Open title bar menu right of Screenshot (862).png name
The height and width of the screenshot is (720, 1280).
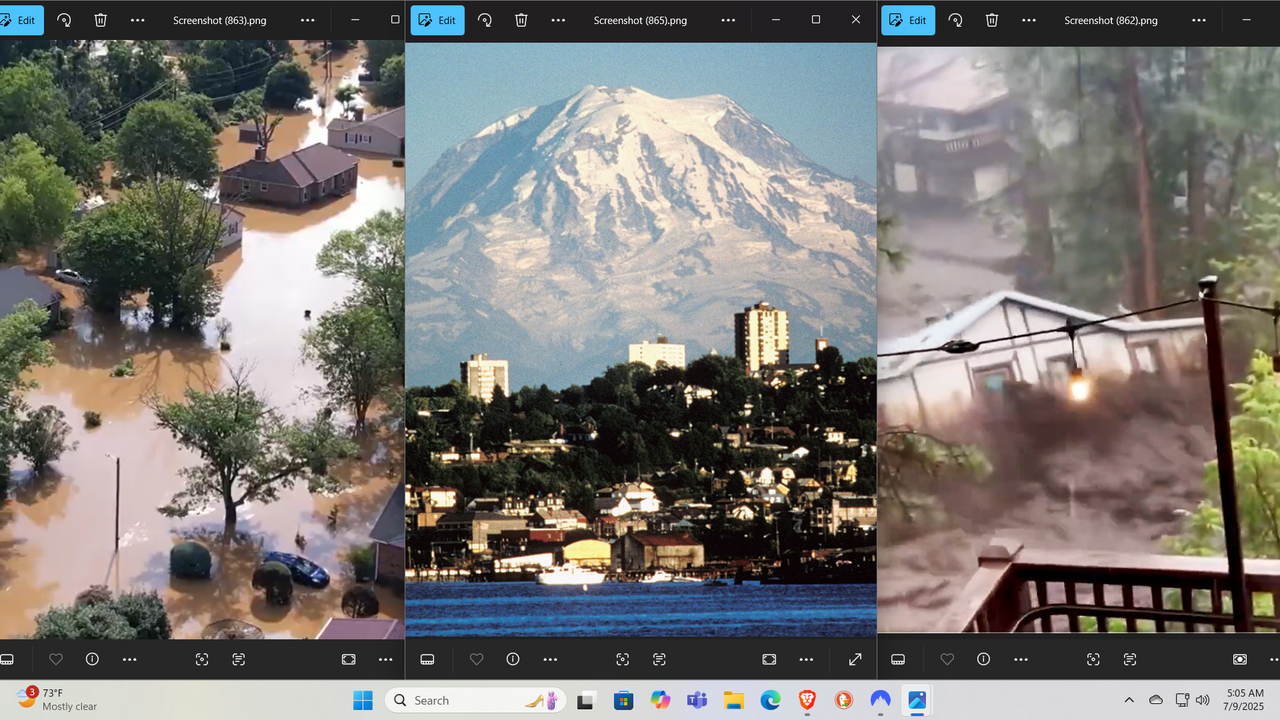[1199, 20]
